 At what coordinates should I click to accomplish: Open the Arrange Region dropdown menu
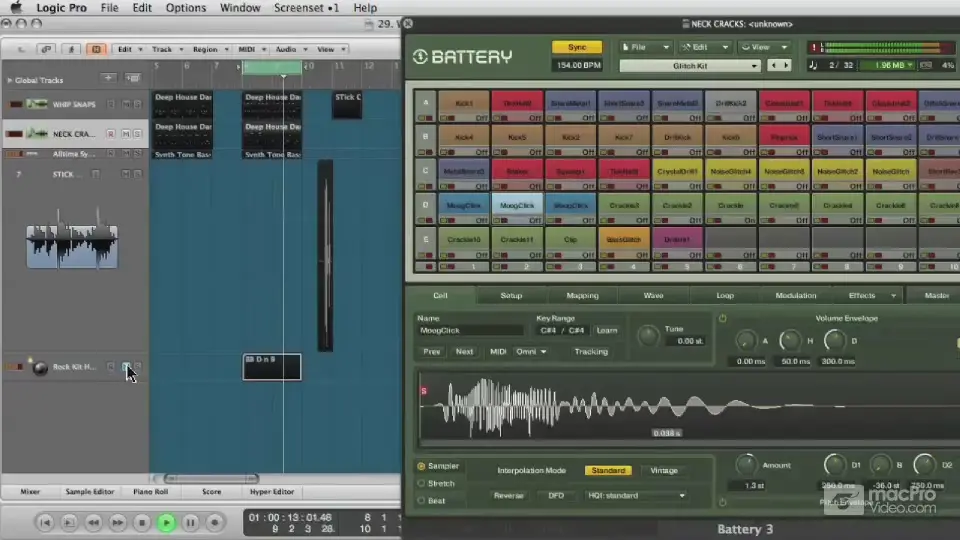point(211,49)
